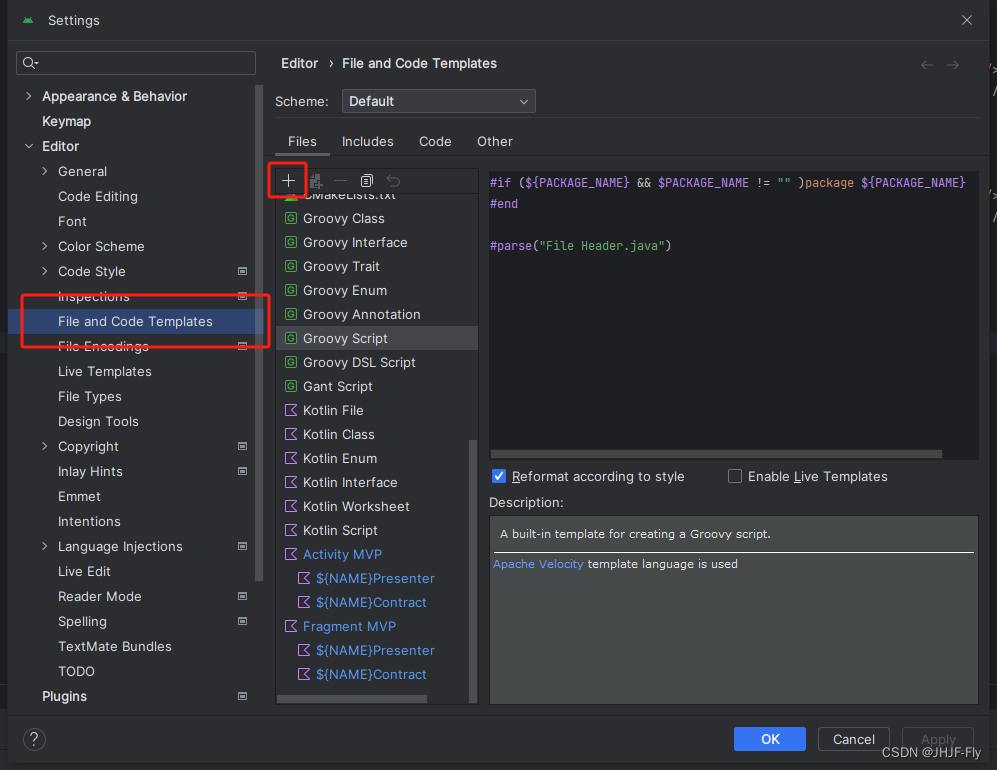Image resolution: width=997 pixels, height=770 pixels.
Task: Click the Cancel button
Action: point(853,739)
